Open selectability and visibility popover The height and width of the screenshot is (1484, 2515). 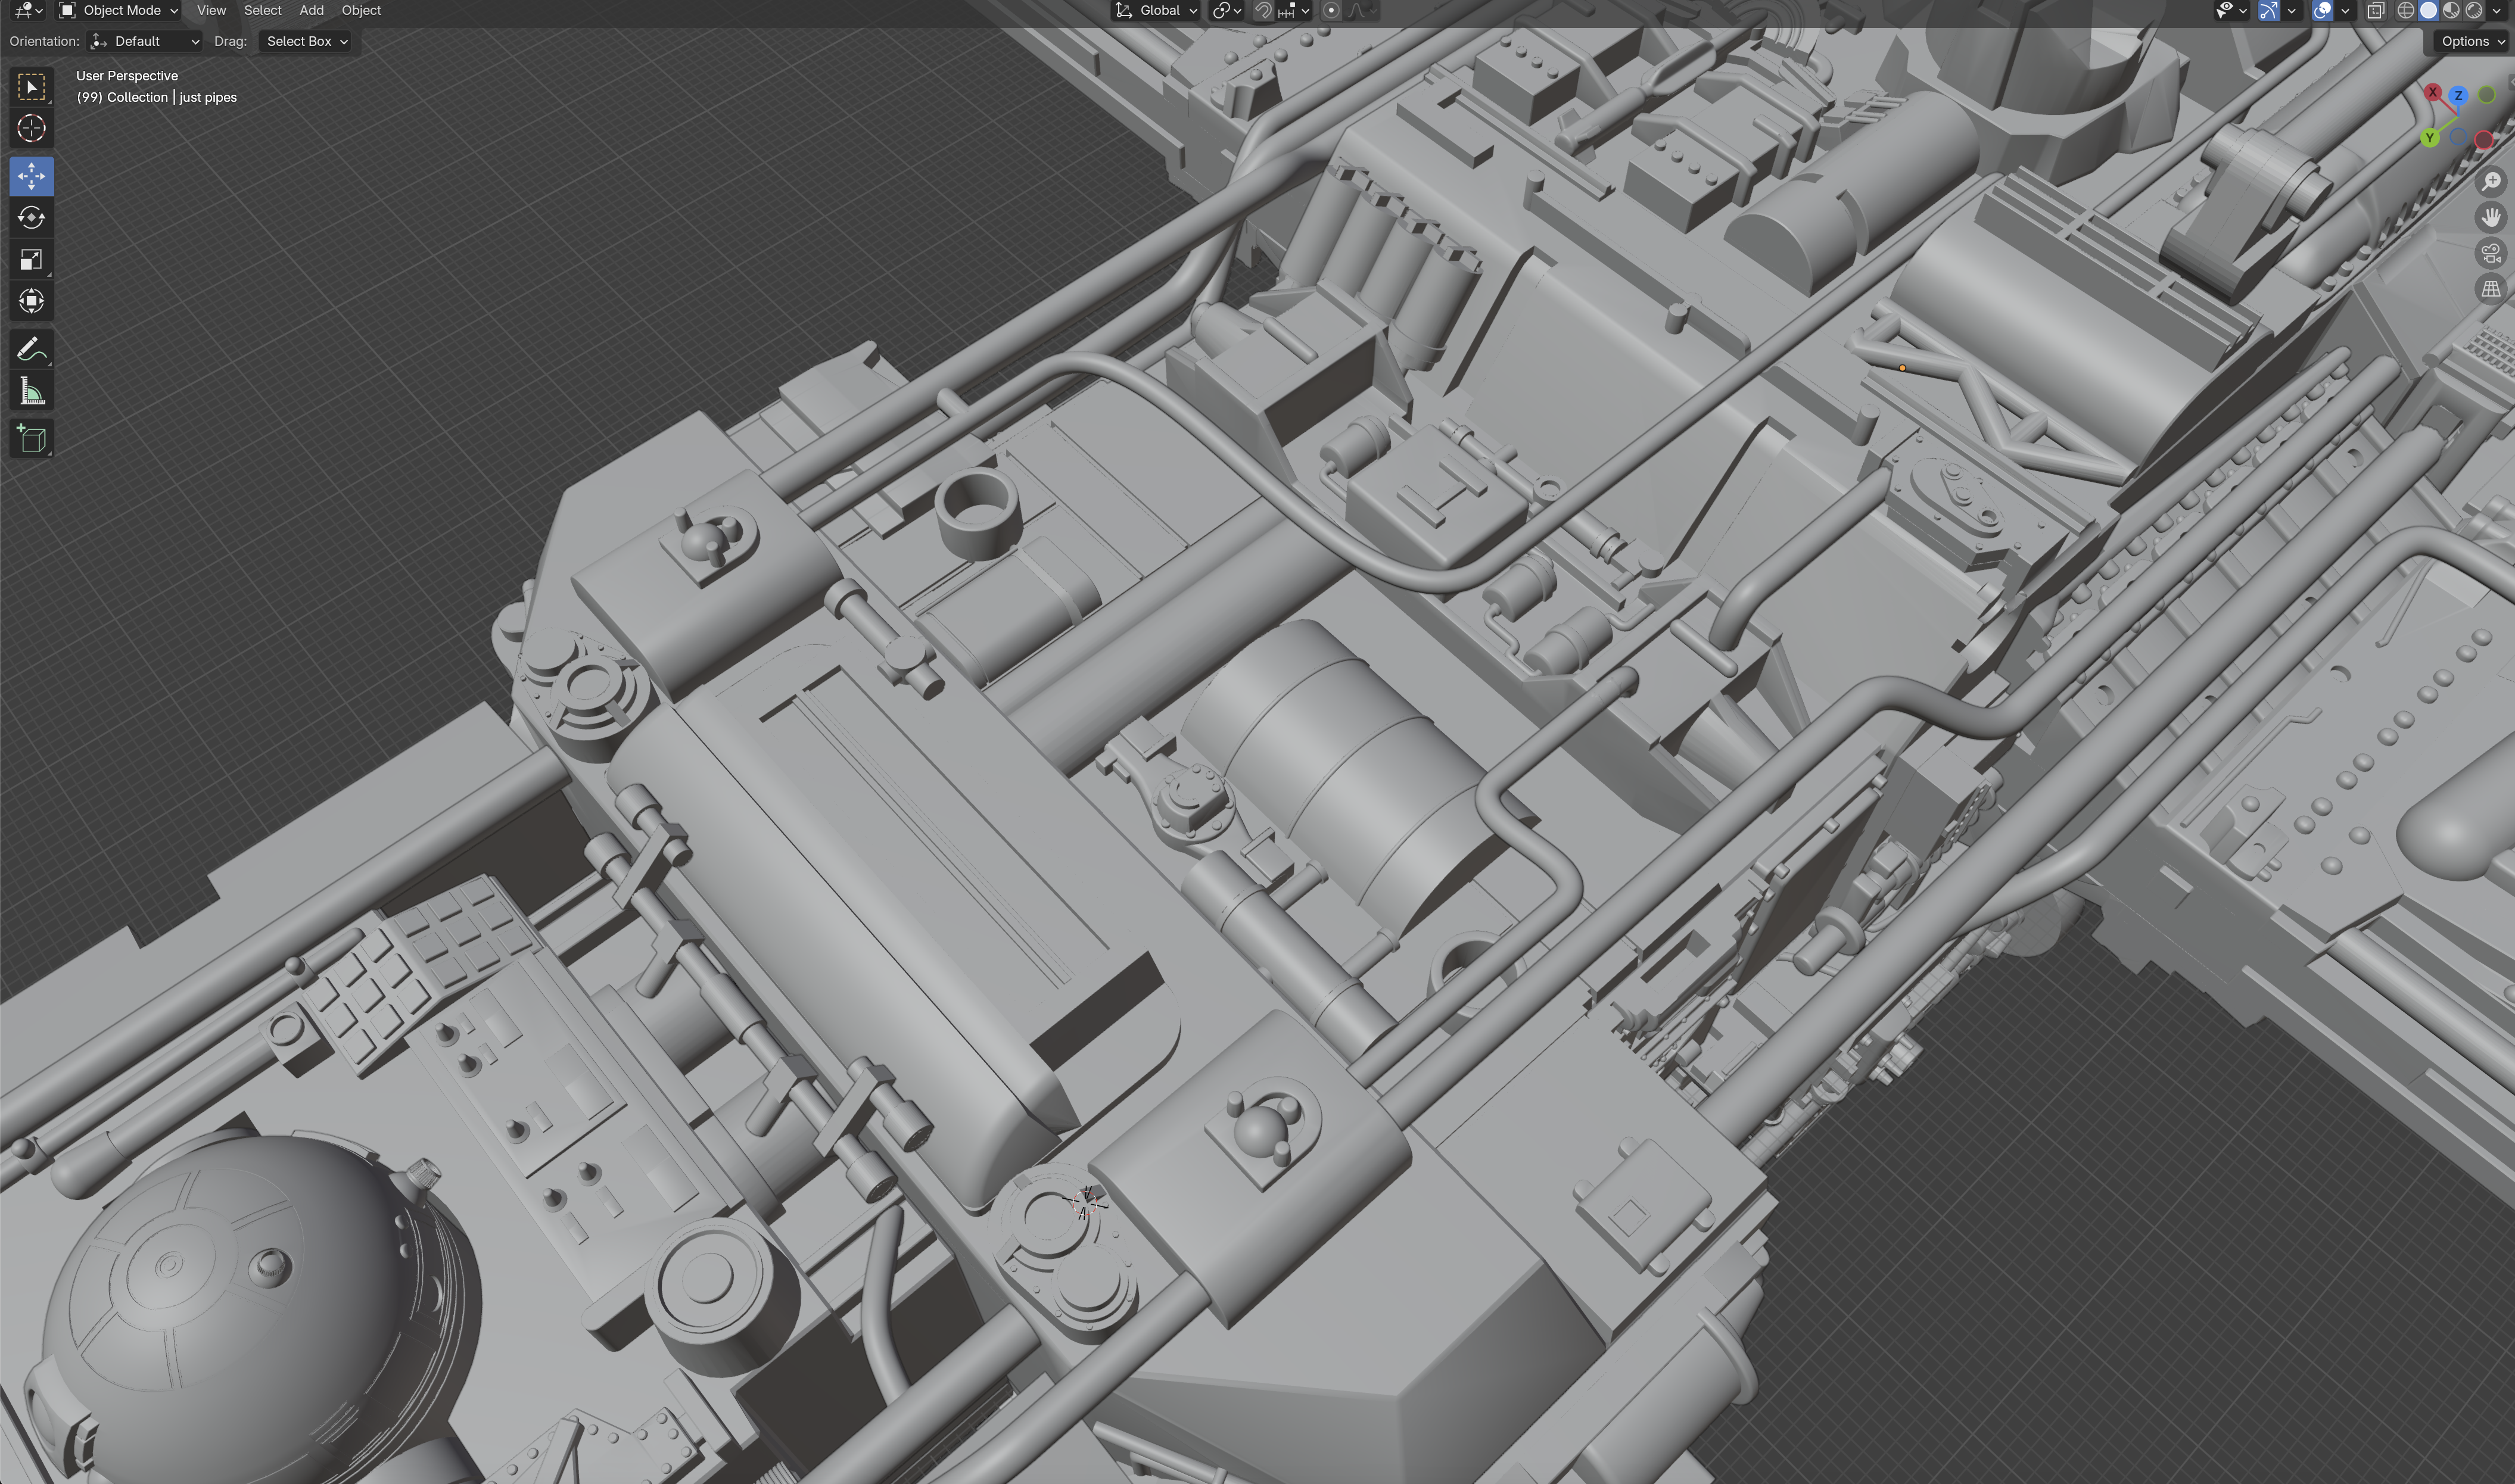coord(2232,10)
